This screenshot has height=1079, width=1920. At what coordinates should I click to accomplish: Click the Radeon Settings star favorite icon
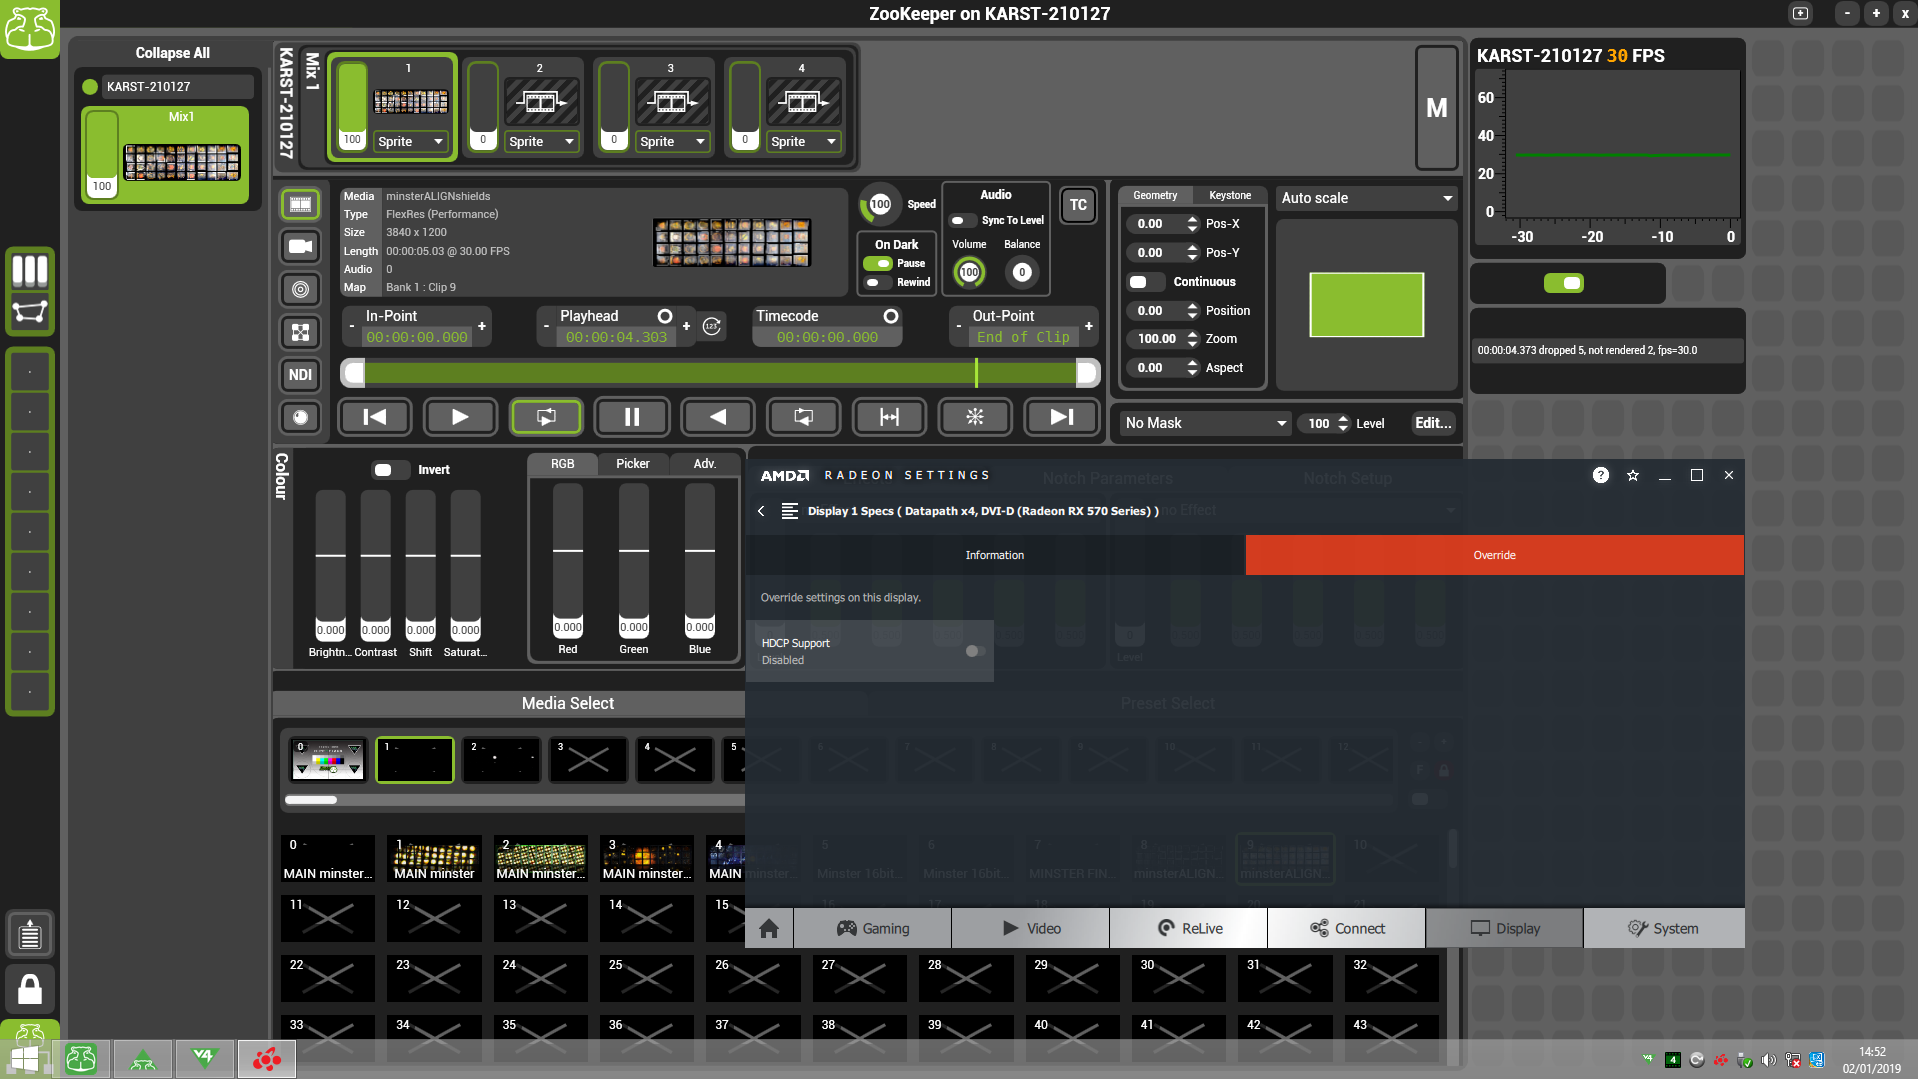[1633, 475]
